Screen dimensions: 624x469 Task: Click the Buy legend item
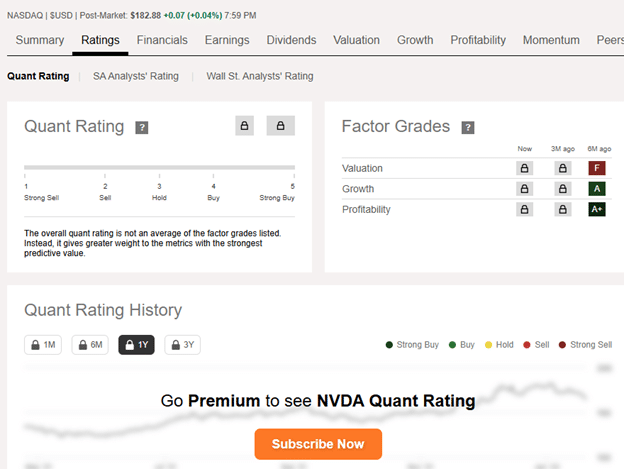(x=462, y=345)
